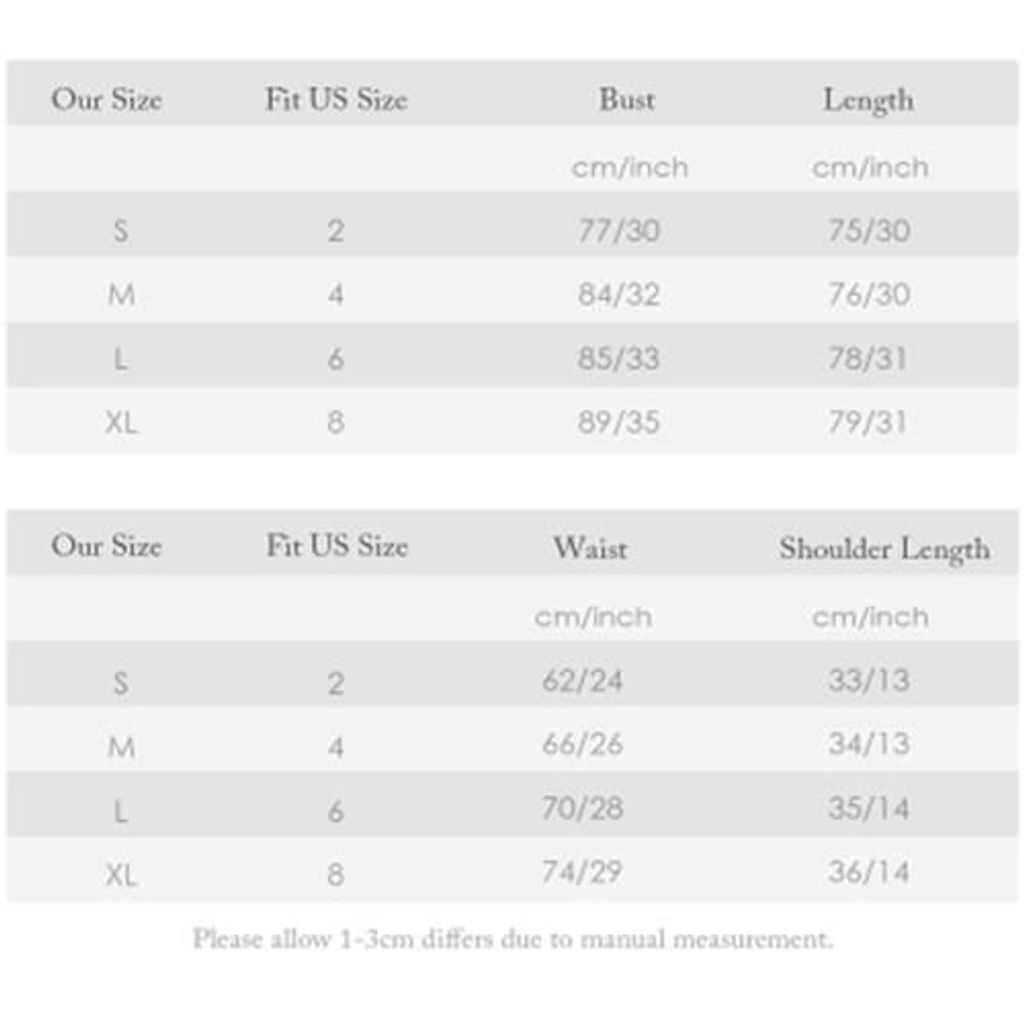1024x1024 pixels.
Task: Click the 77/30 bust measurement
Action: 619,231
